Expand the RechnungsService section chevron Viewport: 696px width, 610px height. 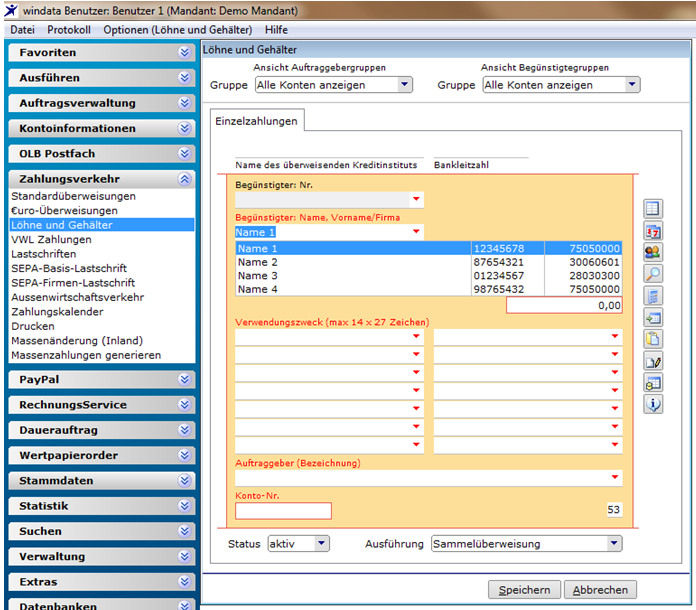[184, 405]
